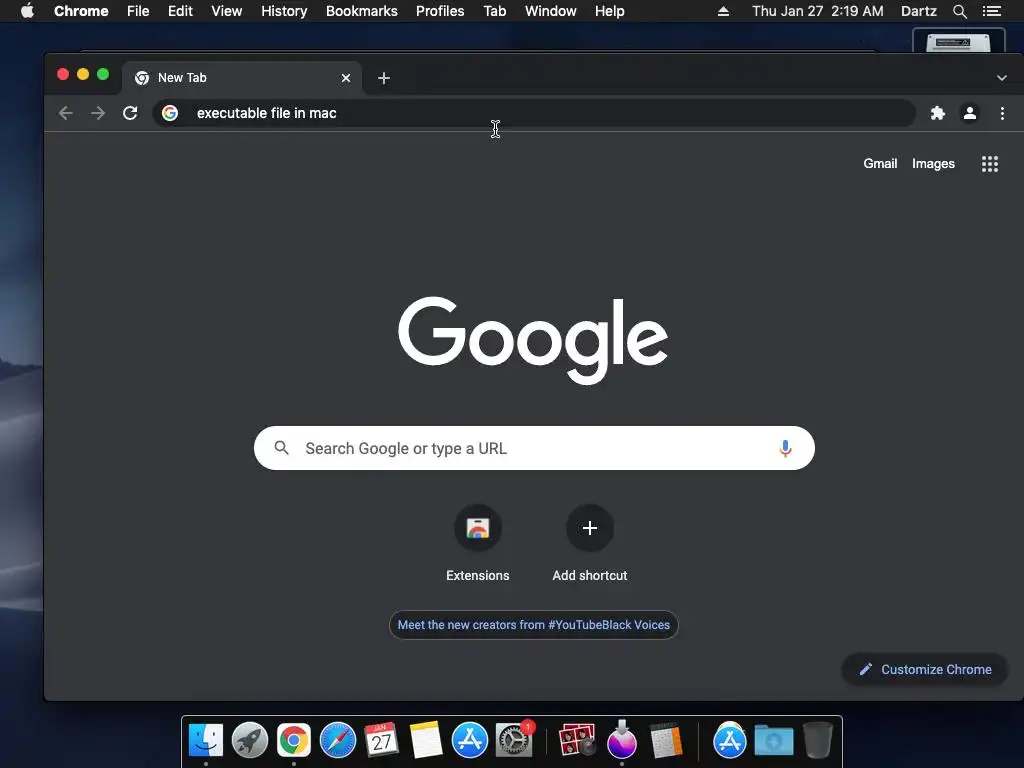Open the YouTubeBlack Voices promo link
The width and height of the screenshot is (1024, 768).
click(534, 625)
